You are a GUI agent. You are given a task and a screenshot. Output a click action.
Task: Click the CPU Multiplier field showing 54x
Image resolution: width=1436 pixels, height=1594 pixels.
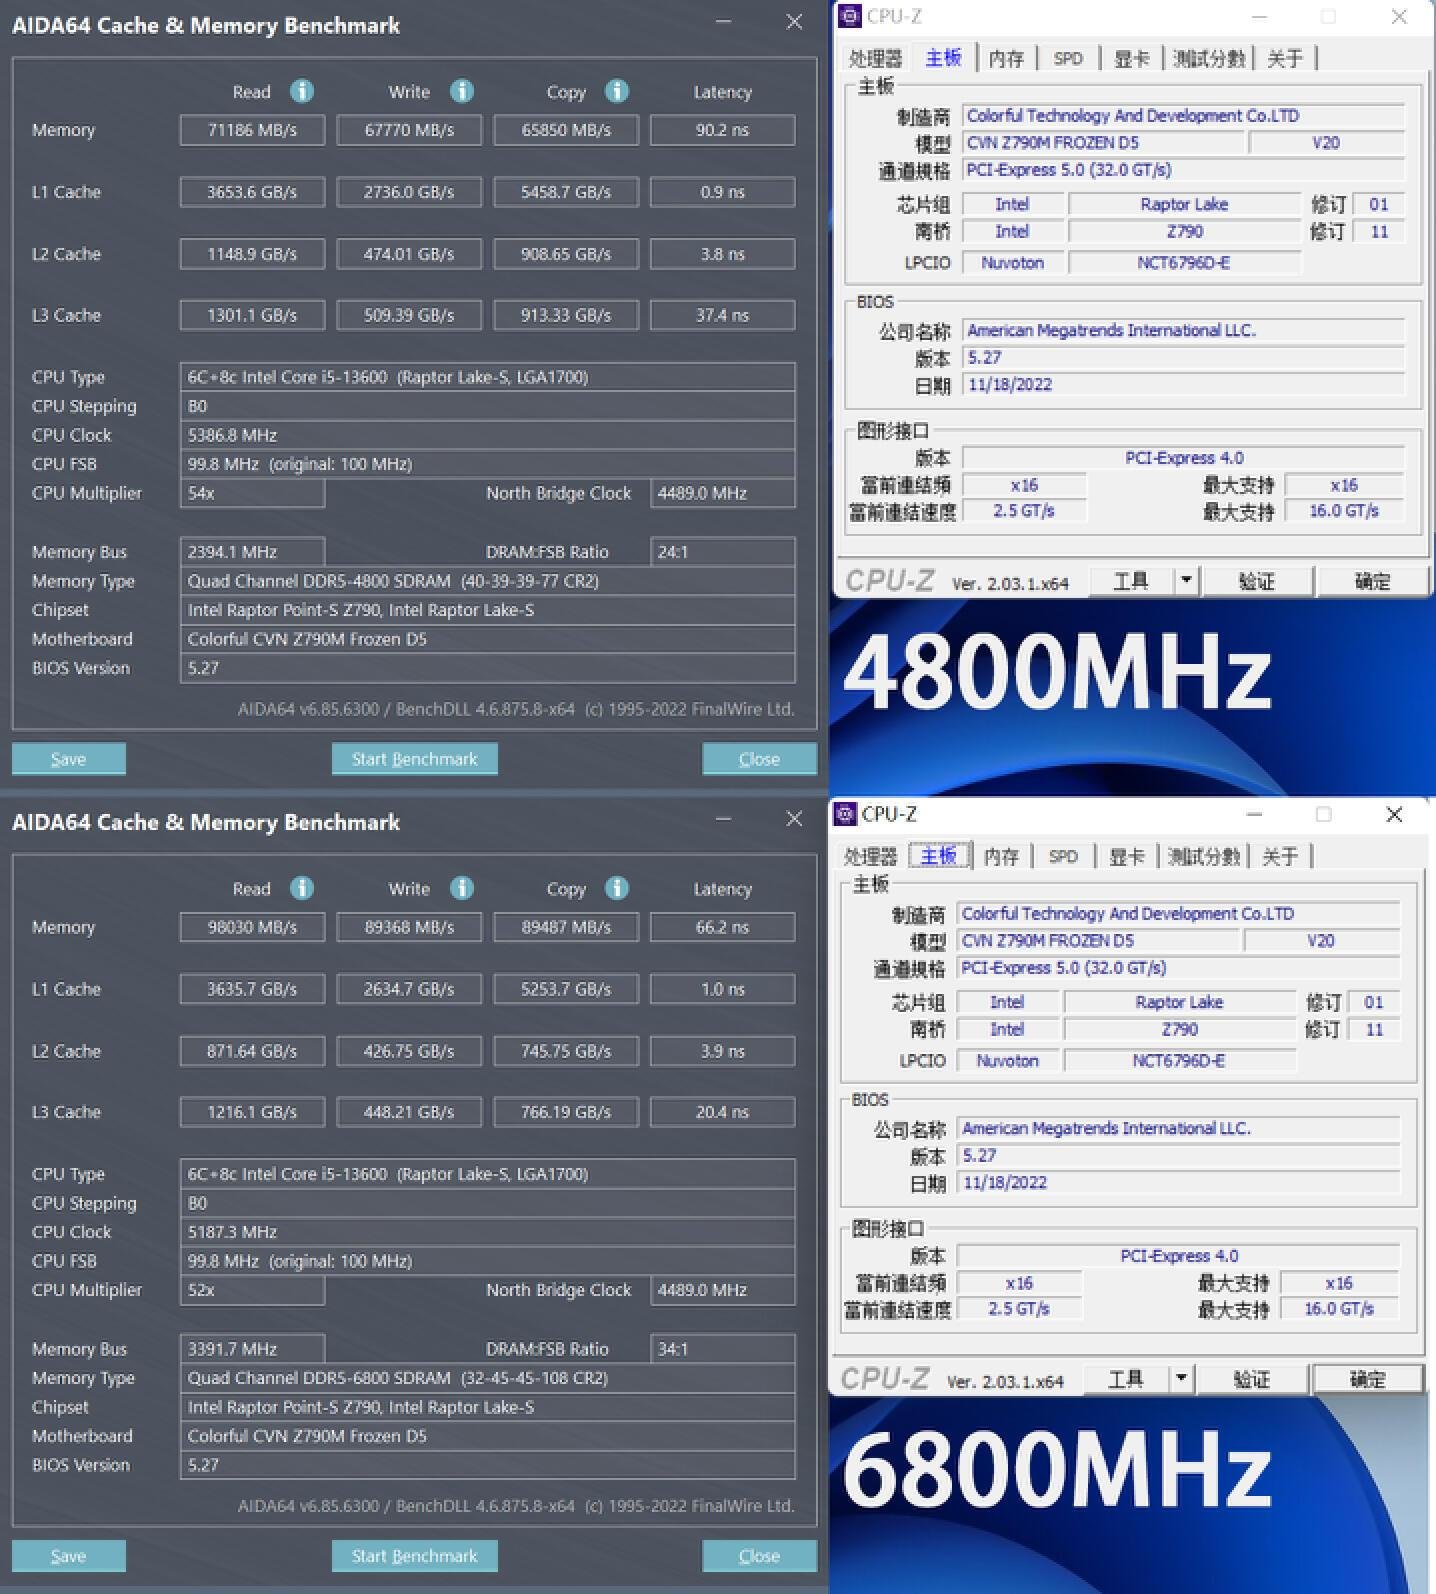[x=252, y=493]
